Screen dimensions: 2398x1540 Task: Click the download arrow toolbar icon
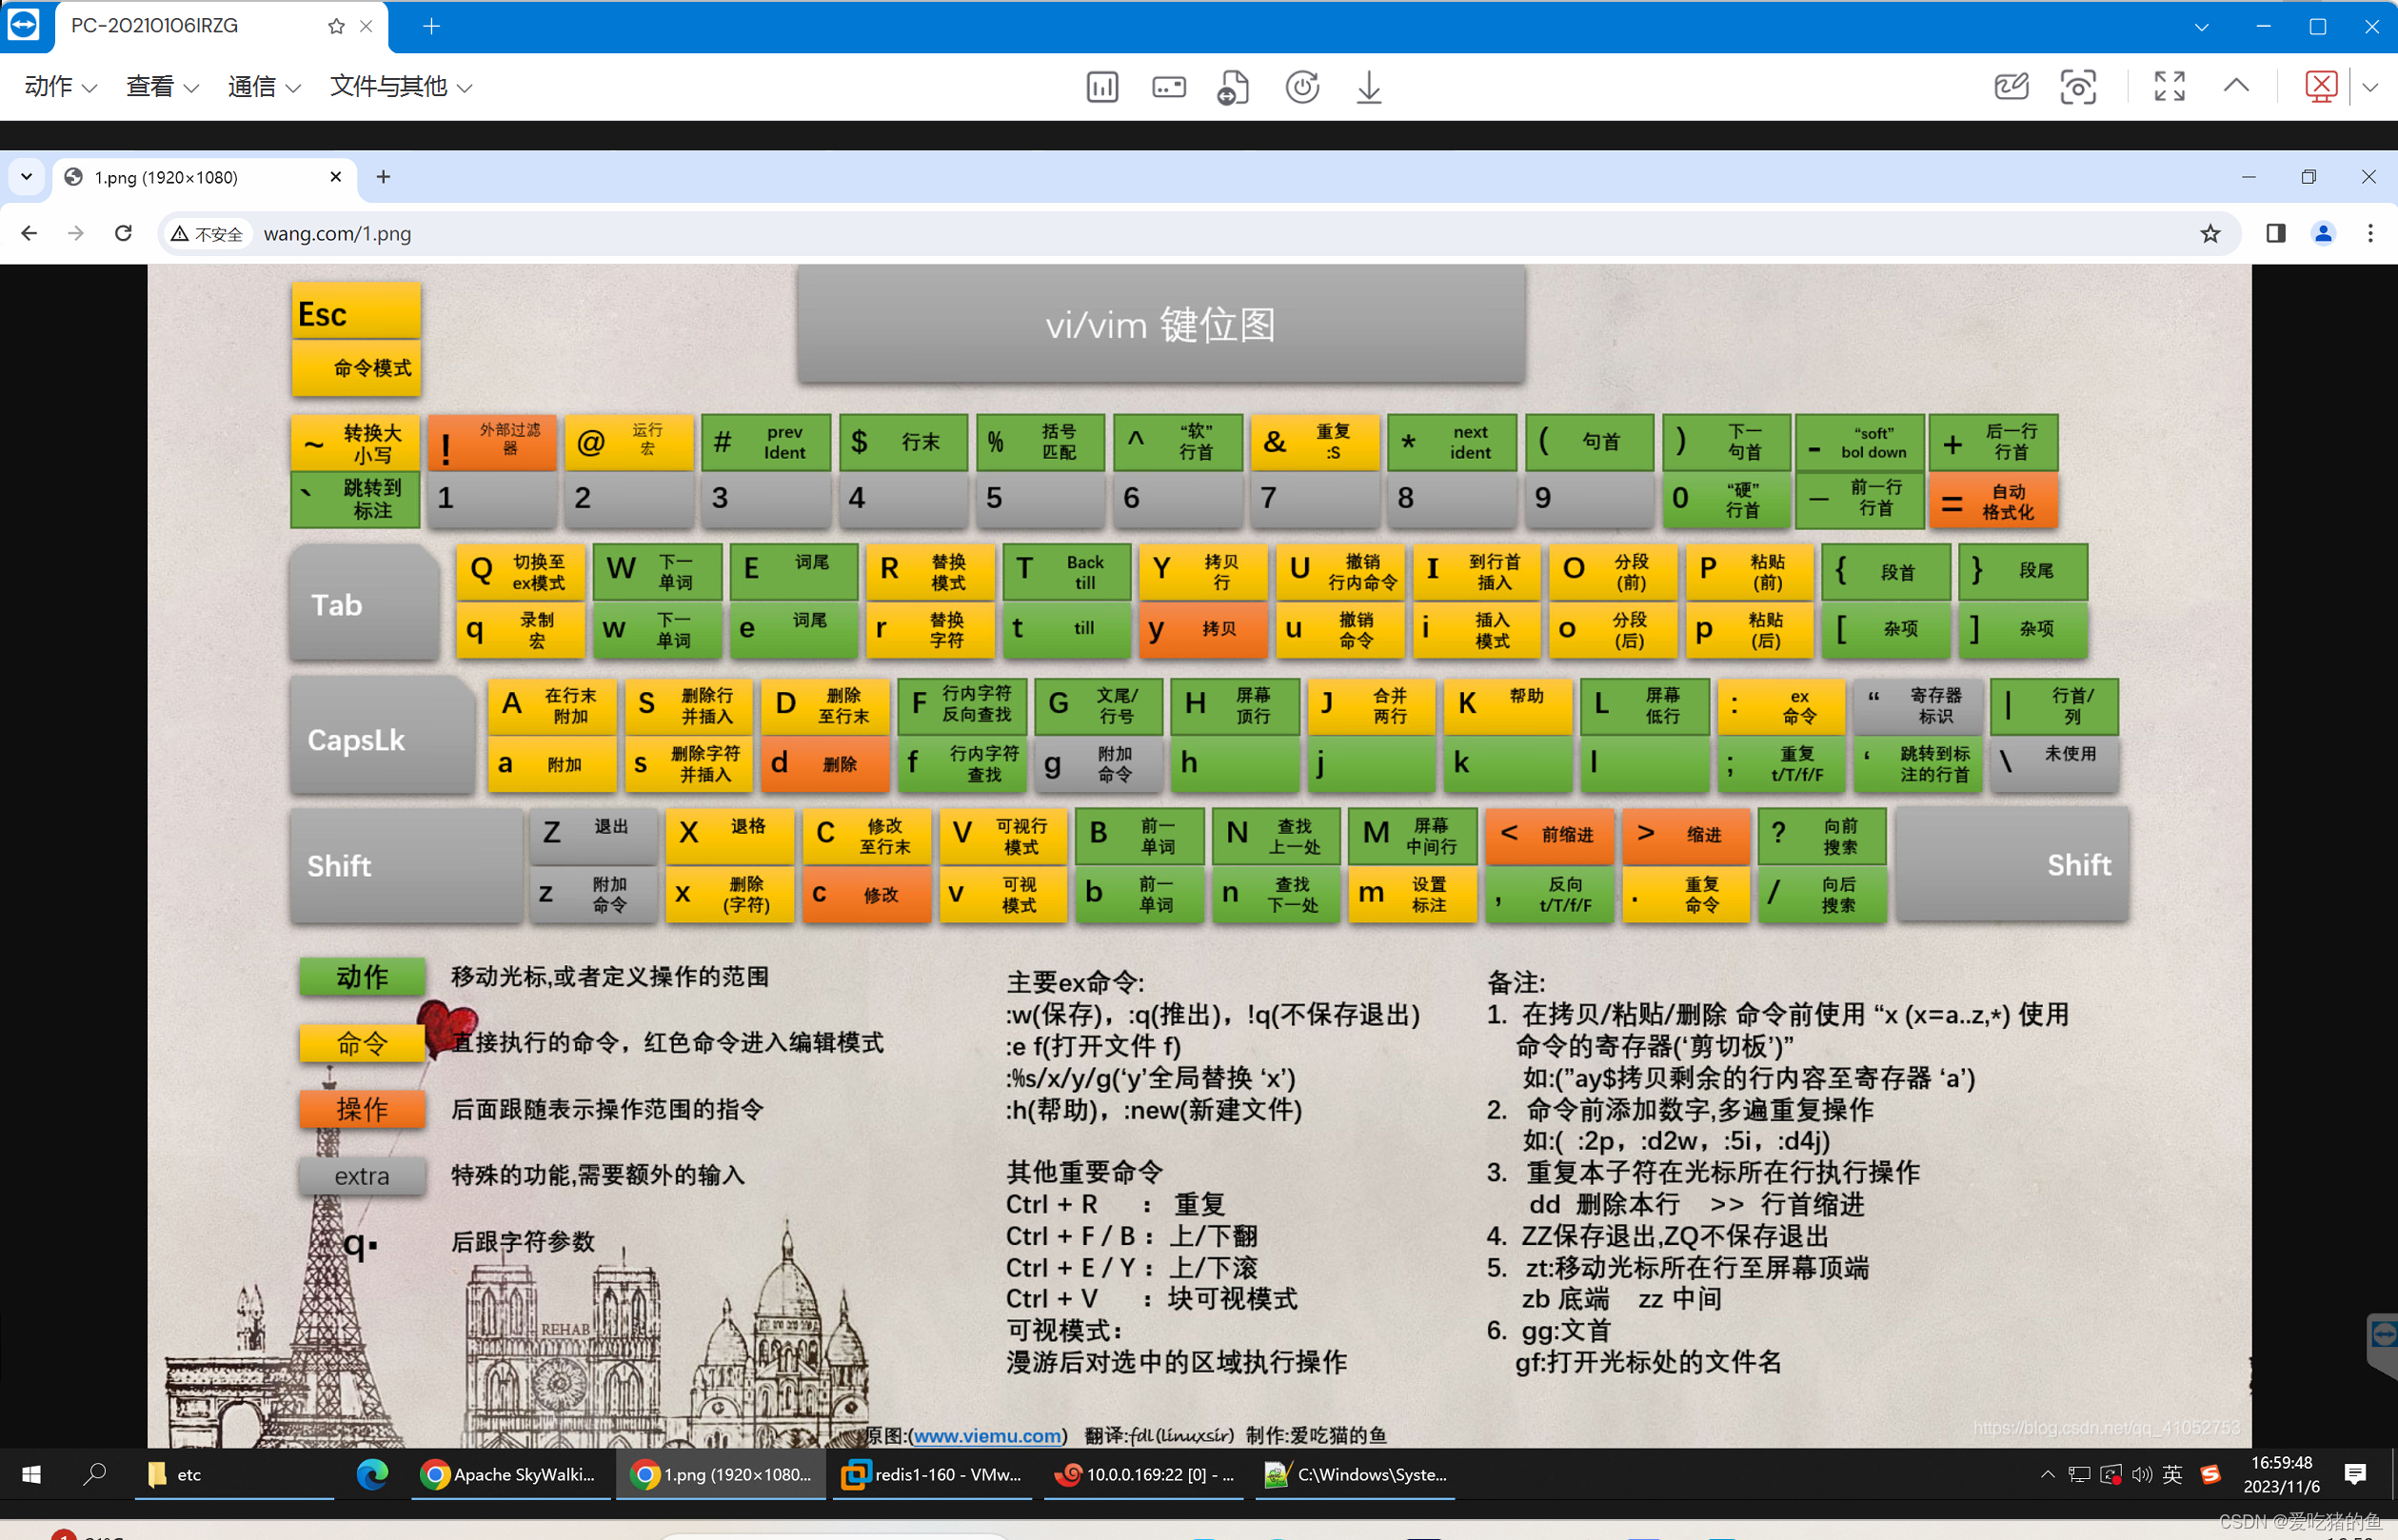tap(1368, 87)
